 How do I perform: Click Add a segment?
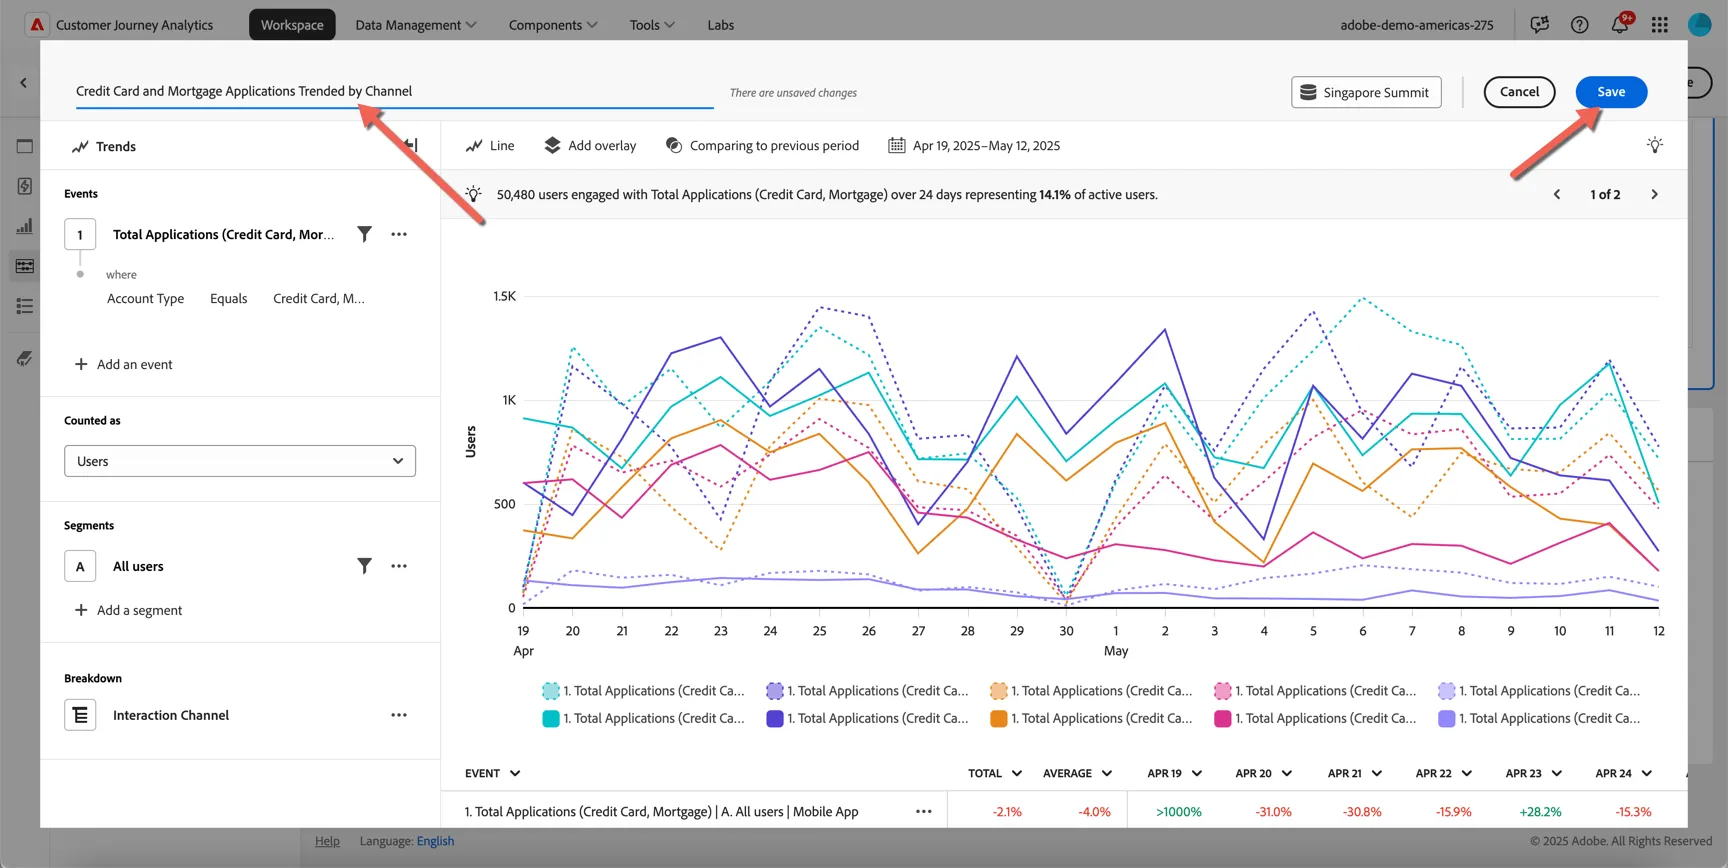tap(129, 610)
